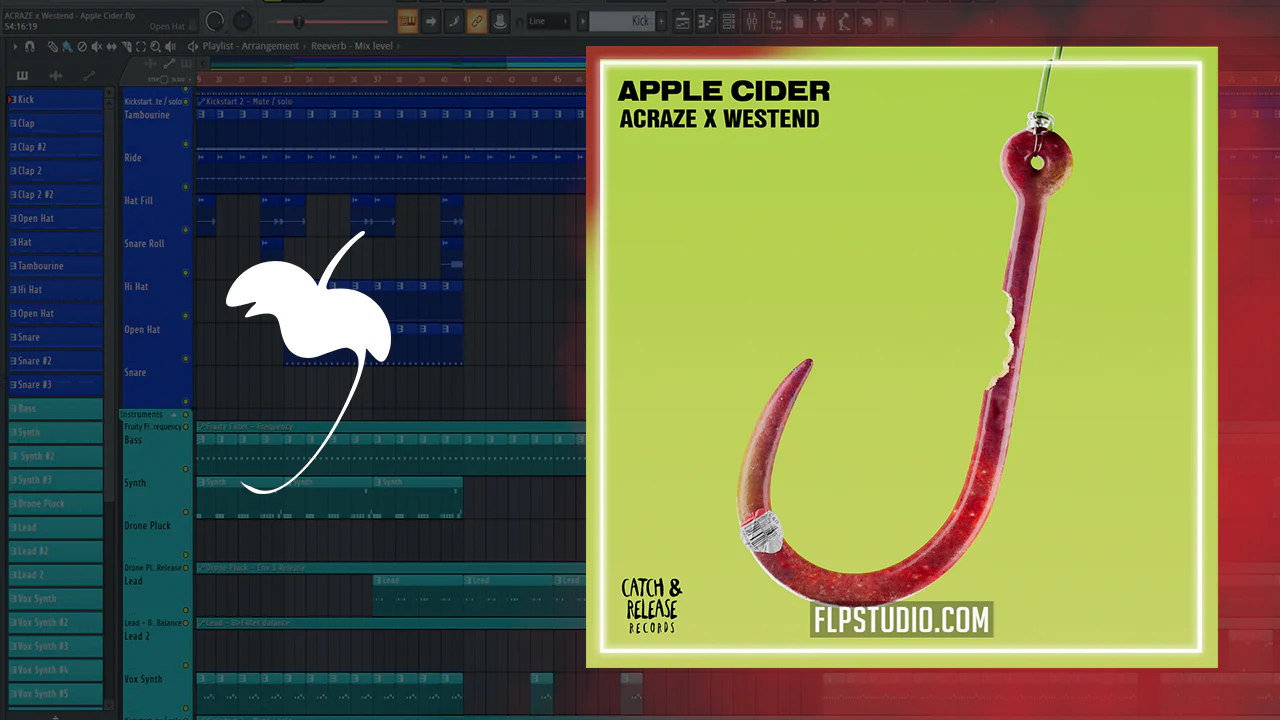This screenshot has height=720, width=1280.
Task: Toggle mute switch on the Instruments group
Action: [185, 414]
